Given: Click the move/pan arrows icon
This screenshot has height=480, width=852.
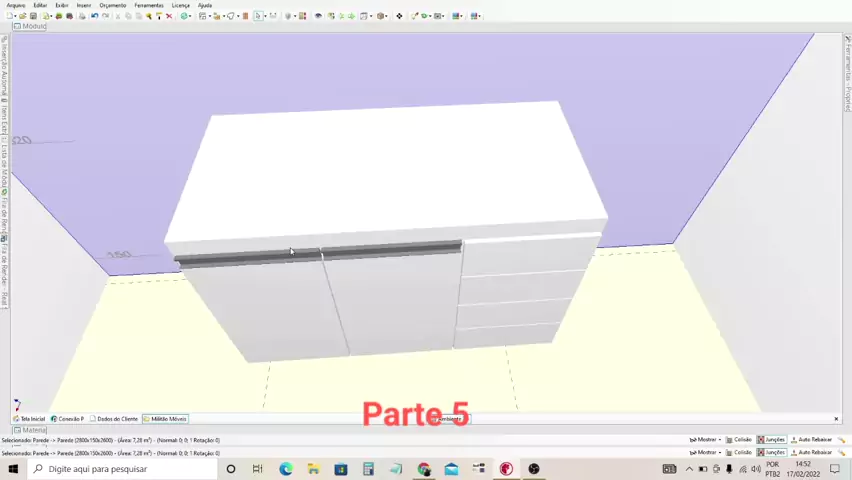Looking at the screenshot, I should 399,16.
